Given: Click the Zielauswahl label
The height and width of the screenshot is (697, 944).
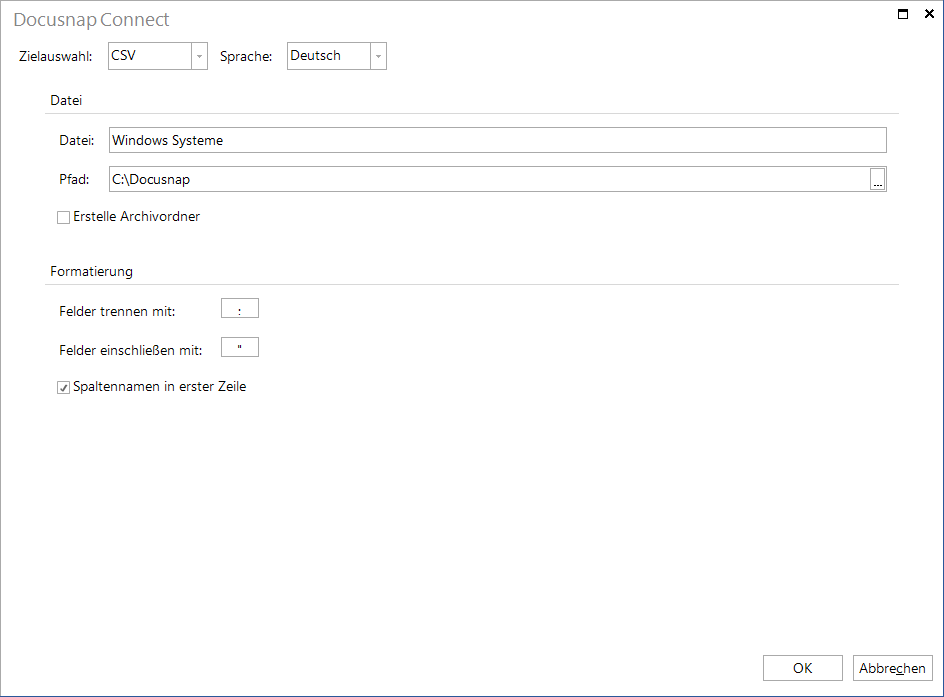Looking at the screenshot, I should [x=56, y=57].
